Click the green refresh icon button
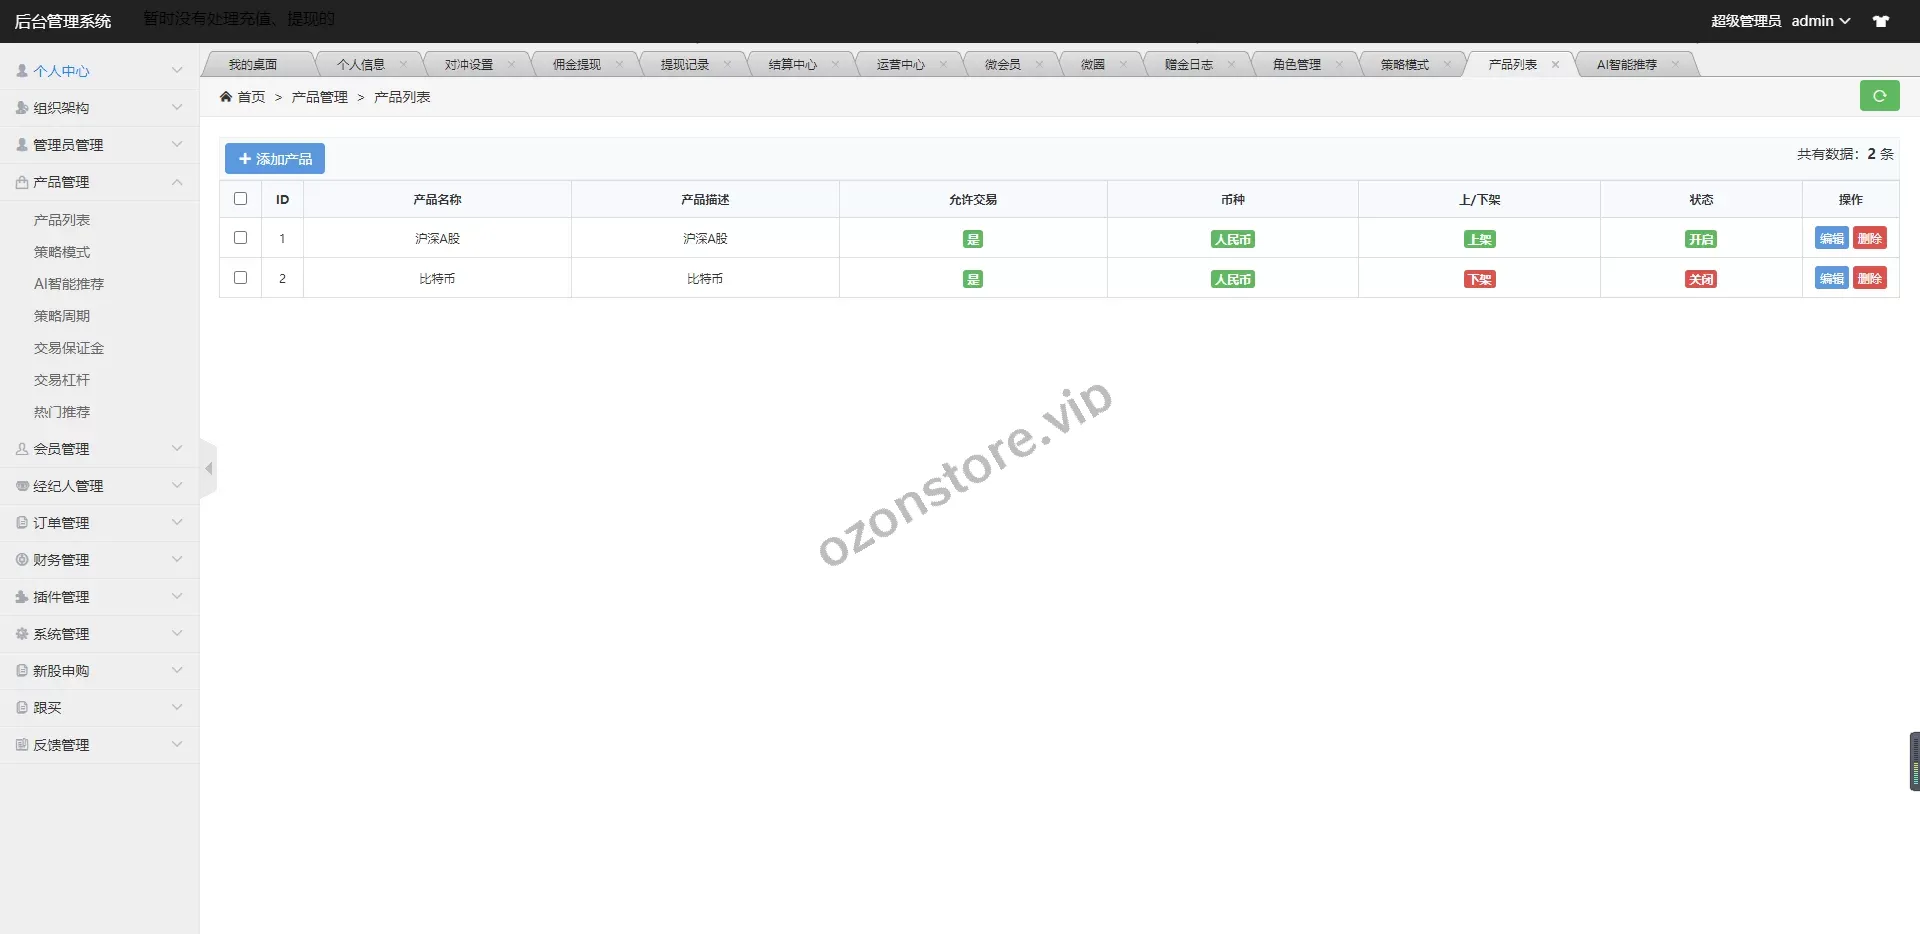This screenshot has height=934, width=1920. tap(1879, 96)
